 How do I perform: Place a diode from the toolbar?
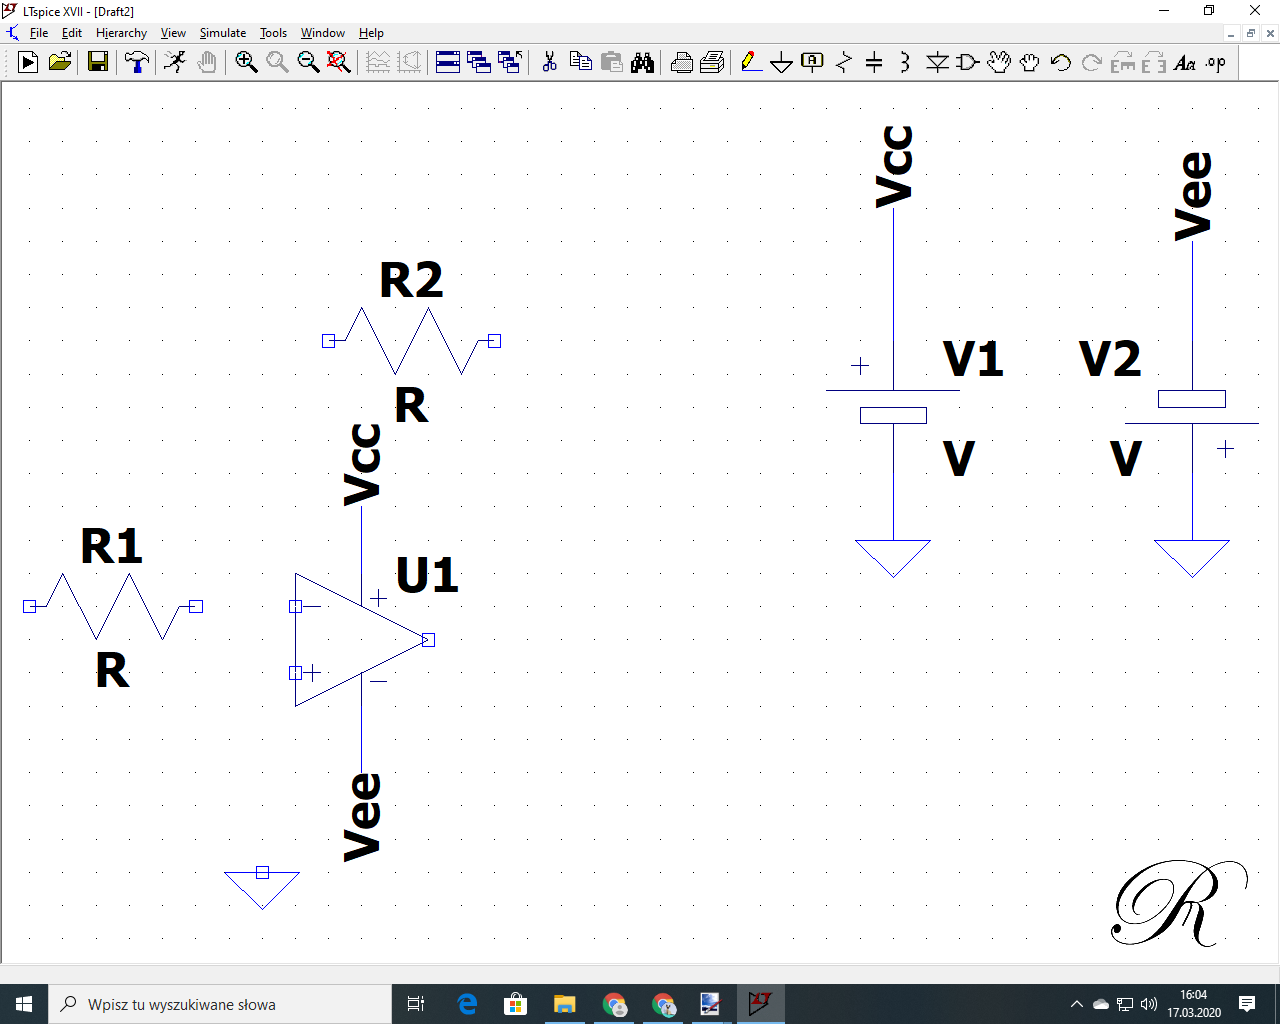point(937,62)
